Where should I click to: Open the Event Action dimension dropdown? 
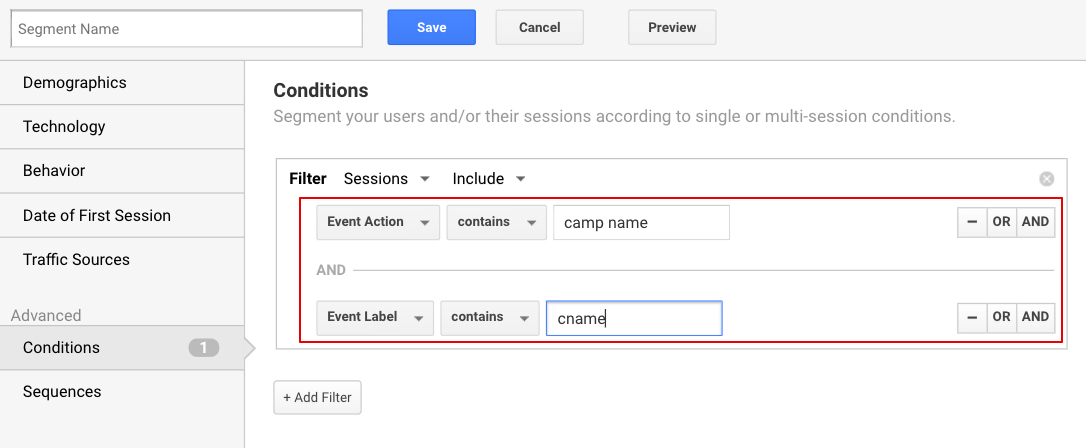[x=378, y=222]
